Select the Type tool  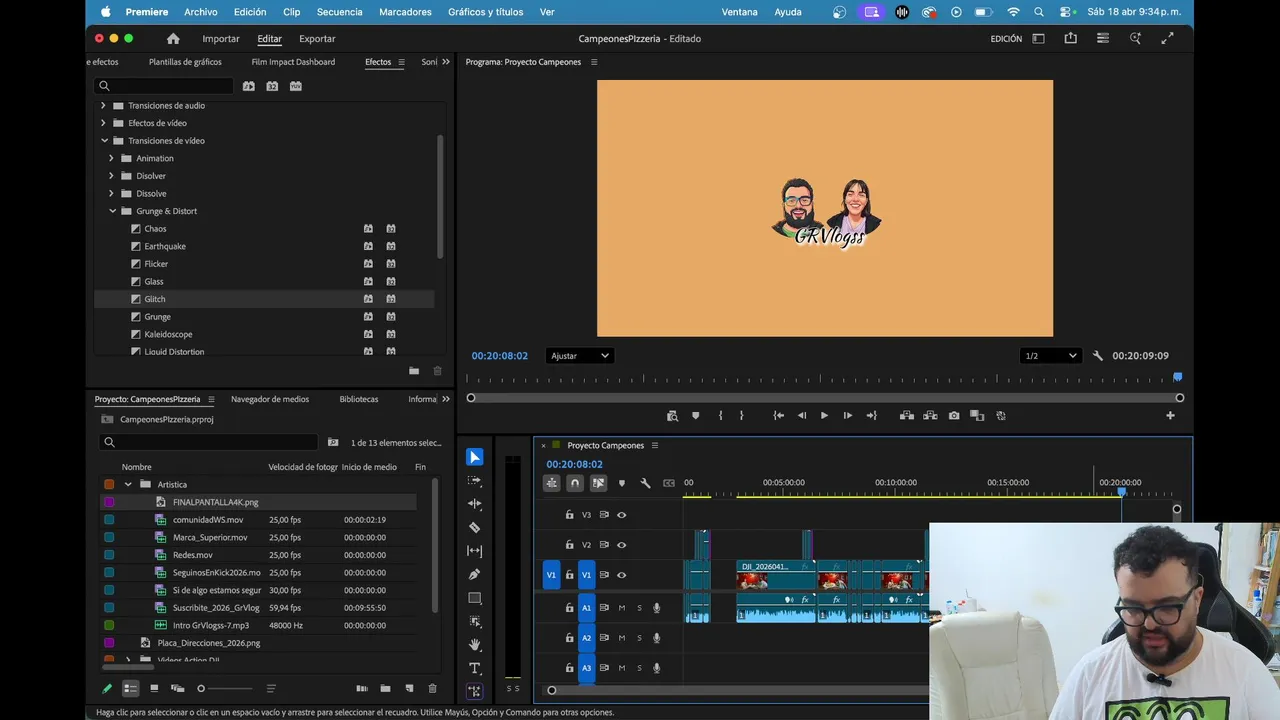475,668
